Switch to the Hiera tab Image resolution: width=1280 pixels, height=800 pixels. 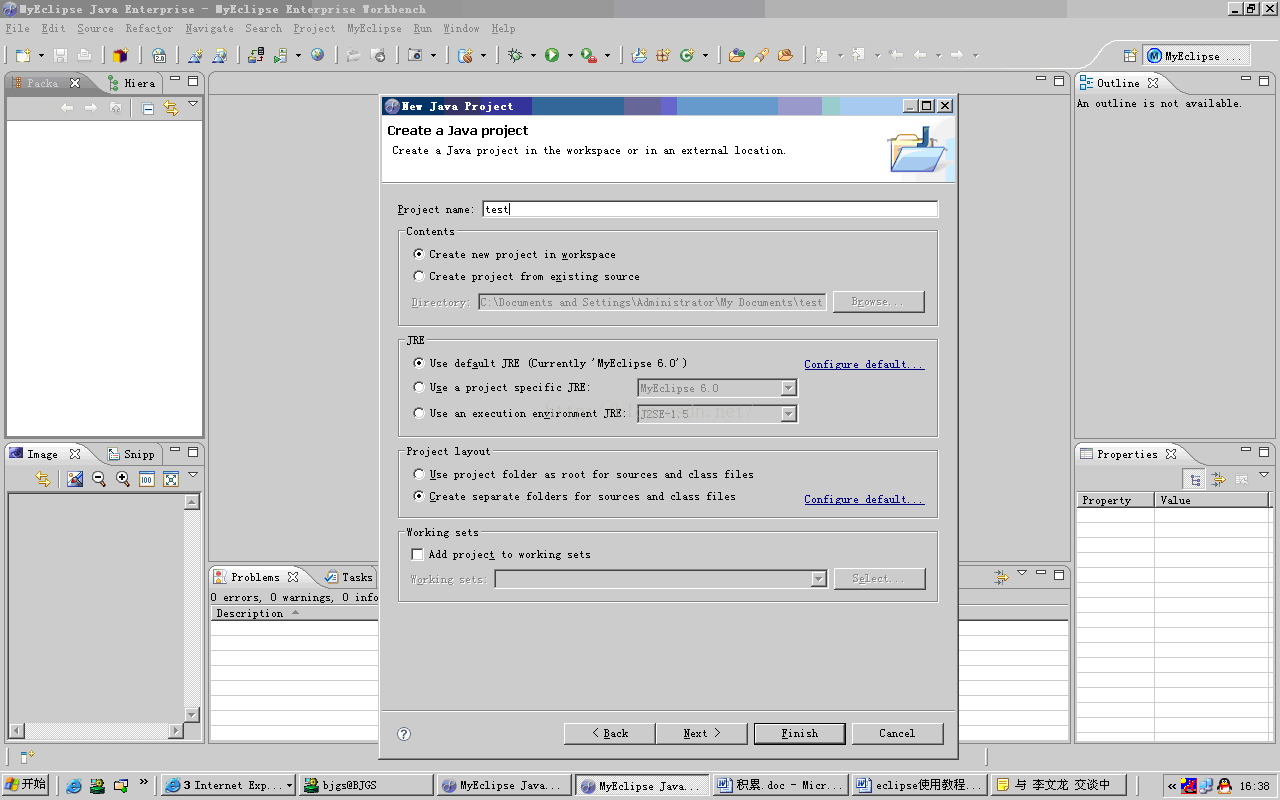[131, 83]
